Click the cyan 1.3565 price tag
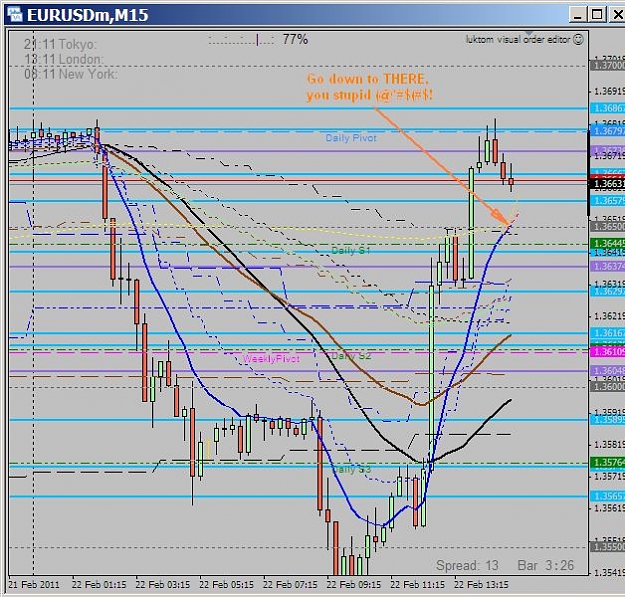 point(607,496)
